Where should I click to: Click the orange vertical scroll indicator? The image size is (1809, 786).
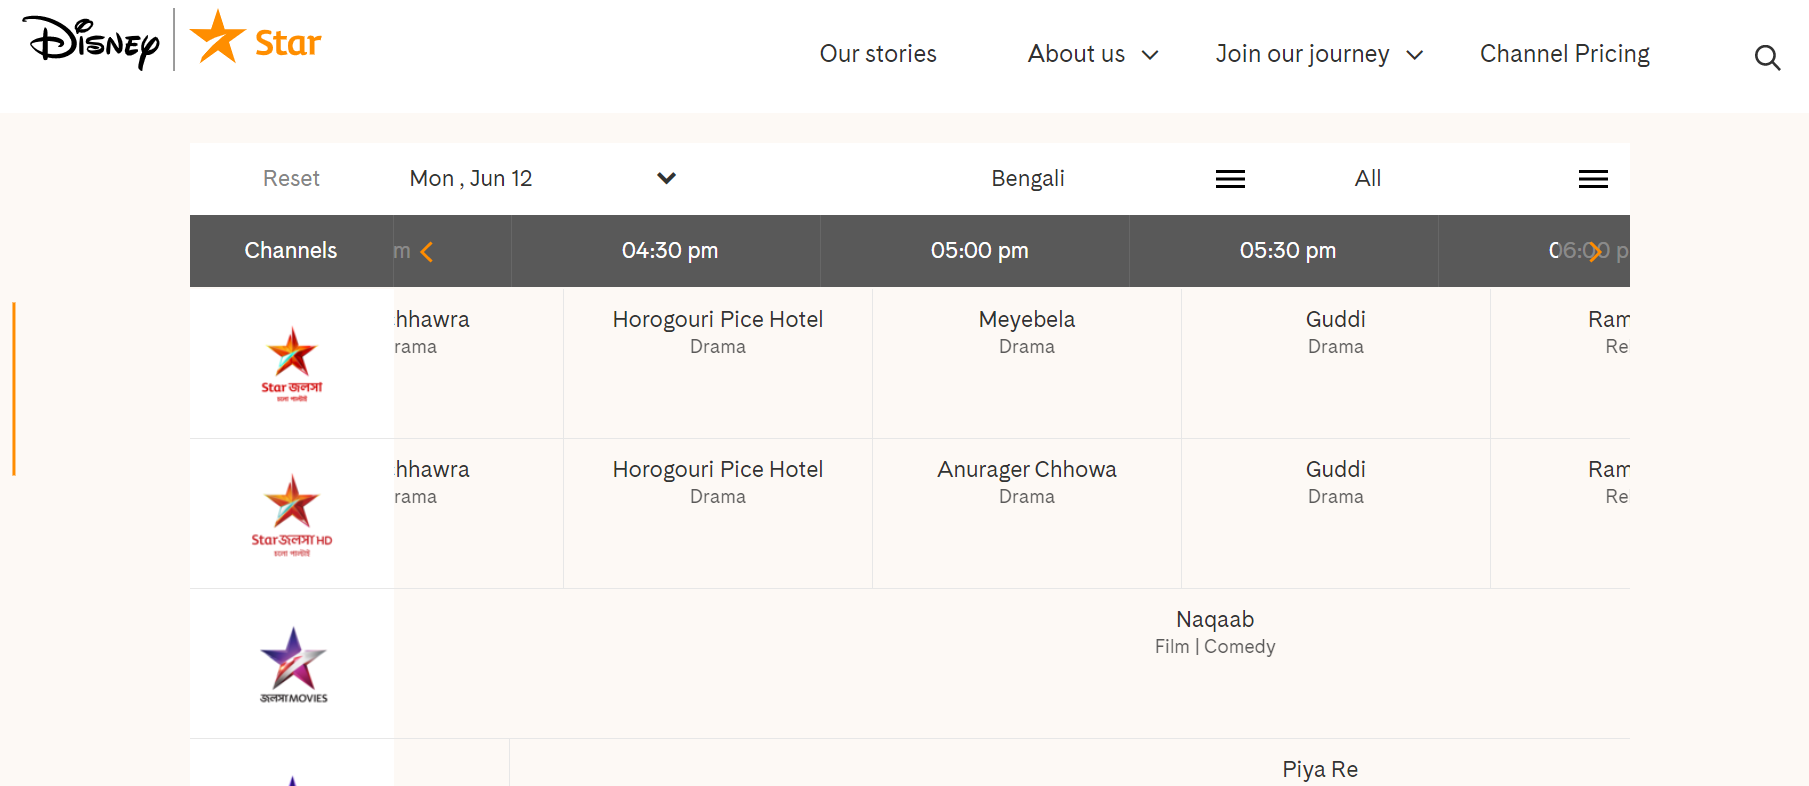[14, 388]
